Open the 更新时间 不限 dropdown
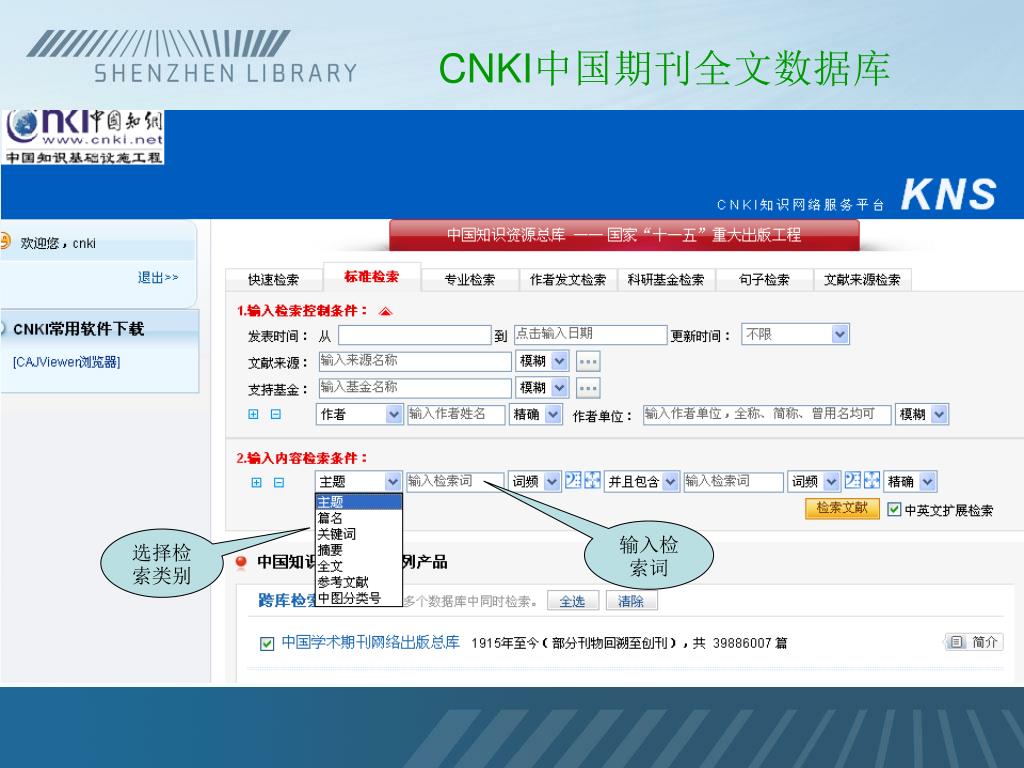The width and height of the screenshot is (1024, 768). tap(795, 334)
